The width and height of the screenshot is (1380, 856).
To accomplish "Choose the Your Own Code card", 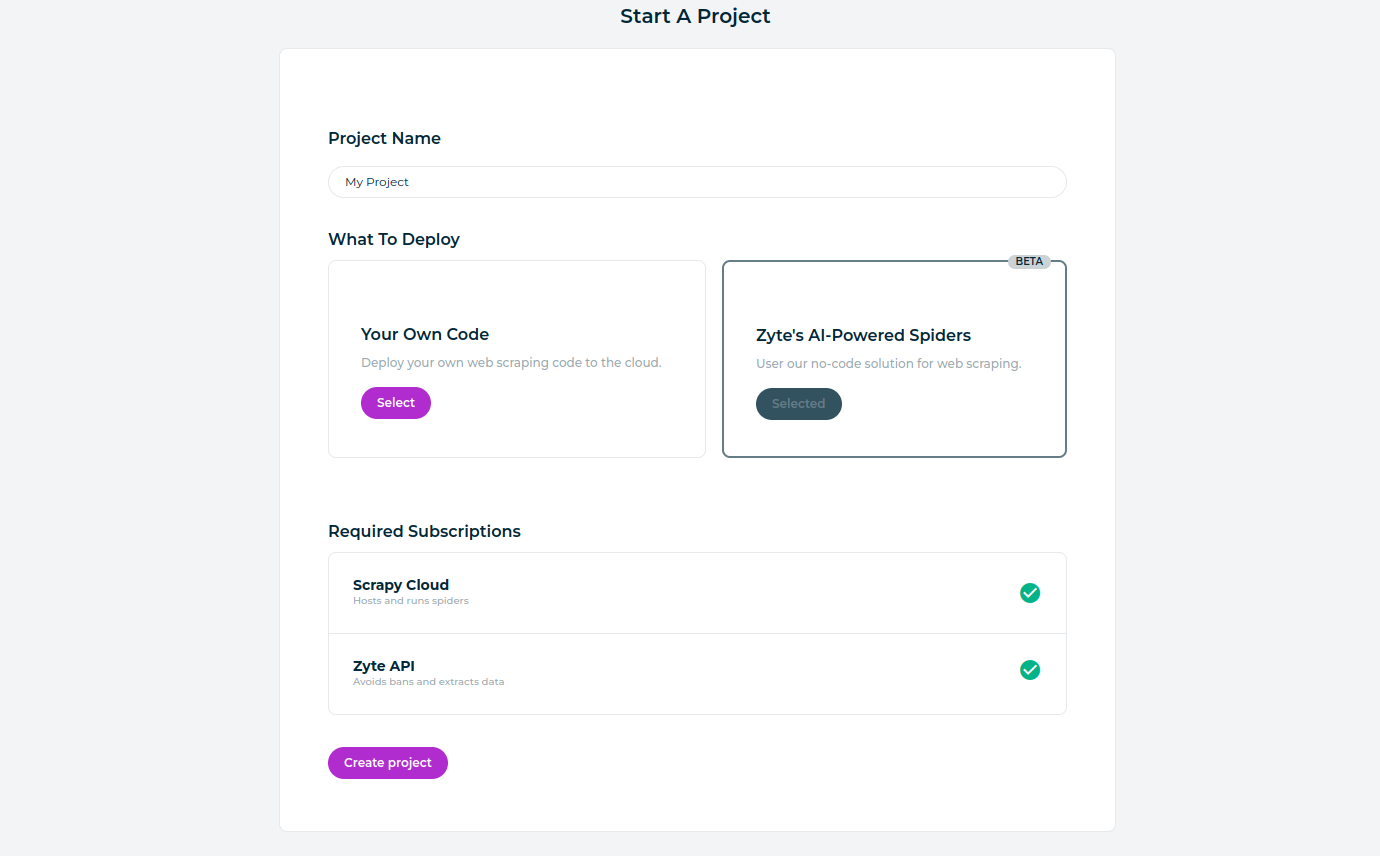I will coord(517,359).
